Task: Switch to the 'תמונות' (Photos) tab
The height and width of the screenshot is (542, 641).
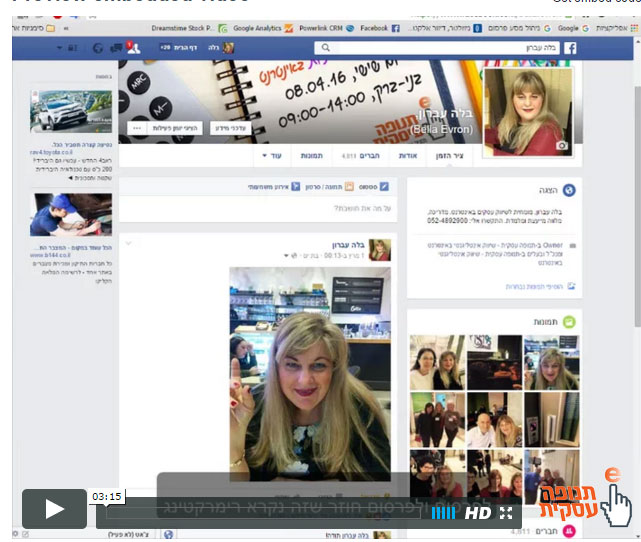Action: click(311, 156)
